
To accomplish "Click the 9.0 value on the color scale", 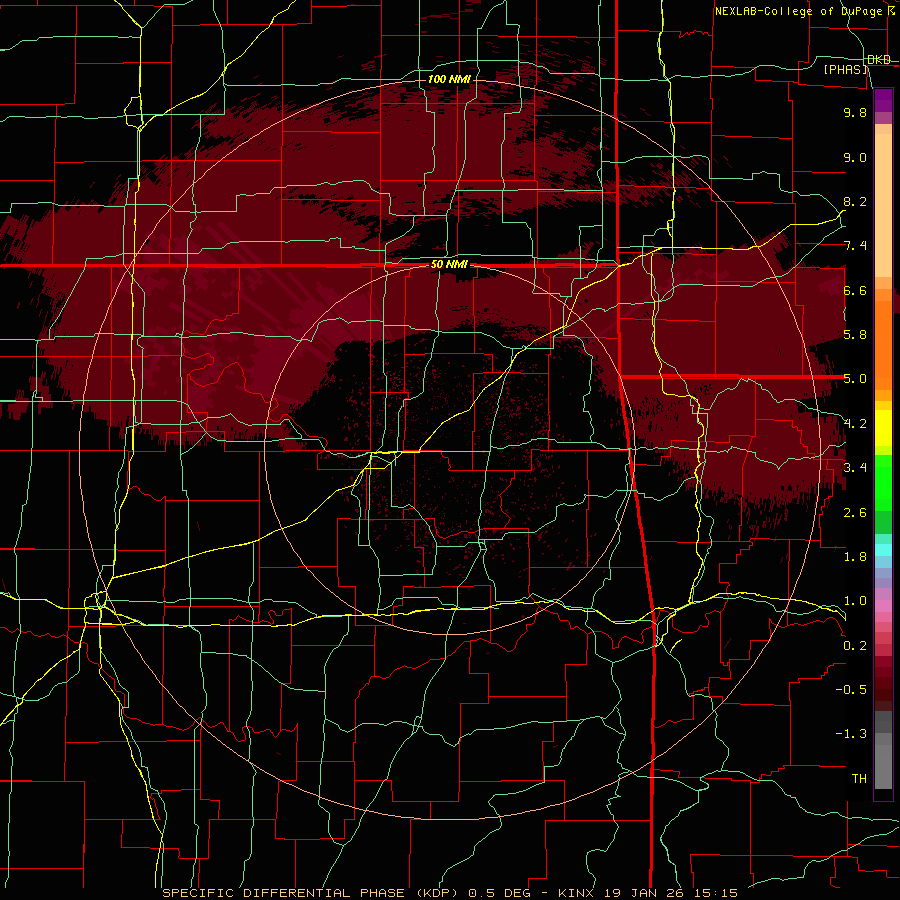I will click(x=855, y=157).
